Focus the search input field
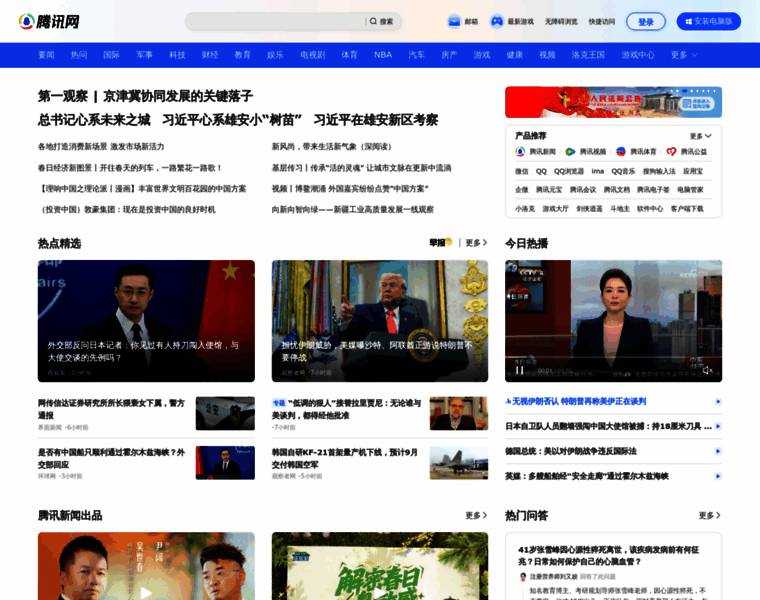 coord(275,21)
